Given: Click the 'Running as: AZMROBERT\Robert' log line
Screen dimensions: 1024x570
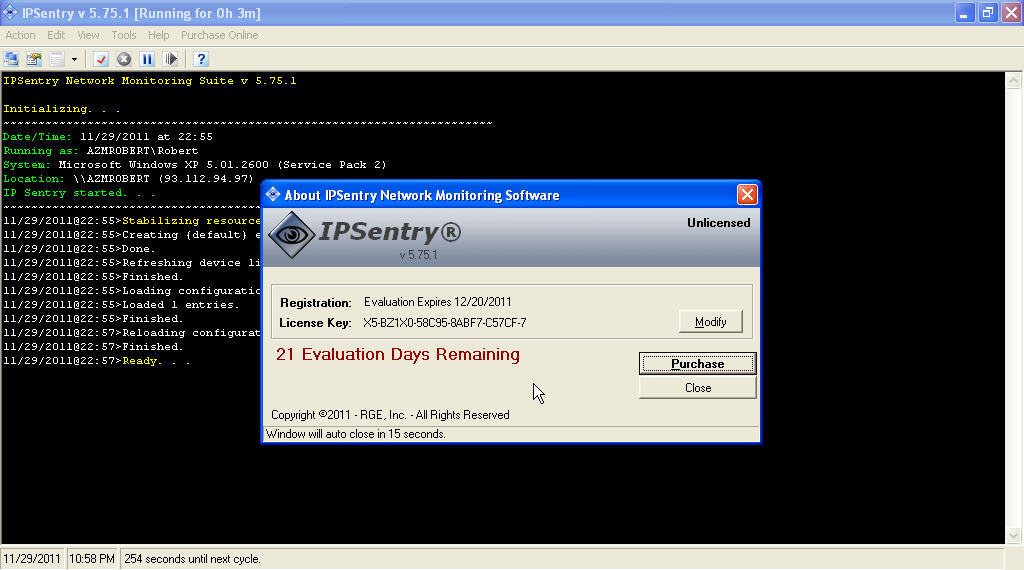Looking at the screenshot, I should [x=101, y=151].
